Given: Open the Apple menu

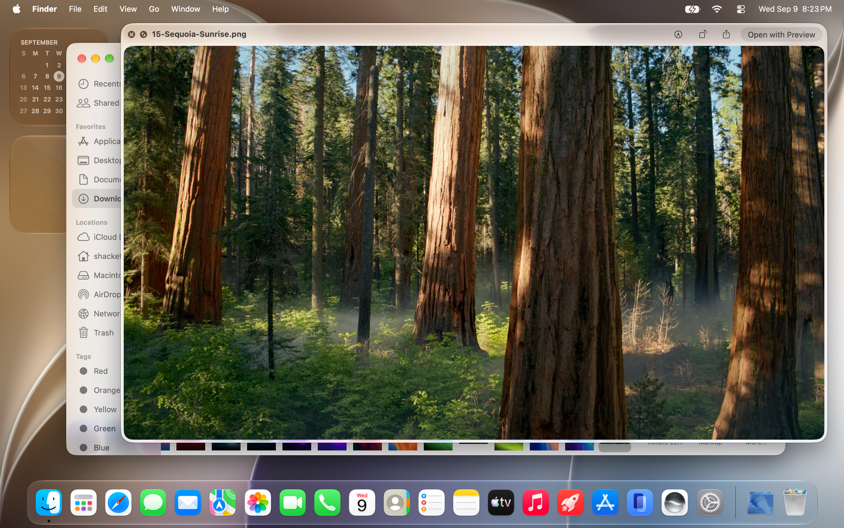Looking at the screenshot, I should click(16, 9).
